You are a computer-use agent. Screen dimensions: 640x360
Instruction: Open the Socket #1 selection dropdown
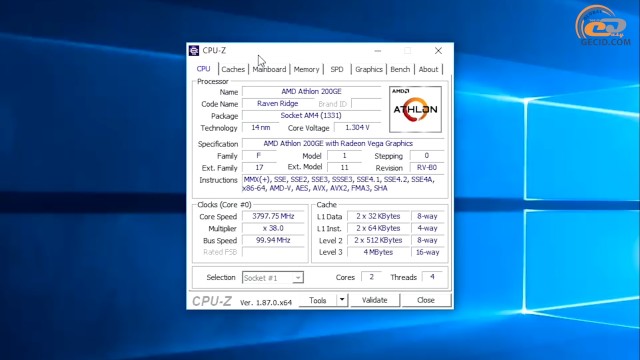point(273,278)
